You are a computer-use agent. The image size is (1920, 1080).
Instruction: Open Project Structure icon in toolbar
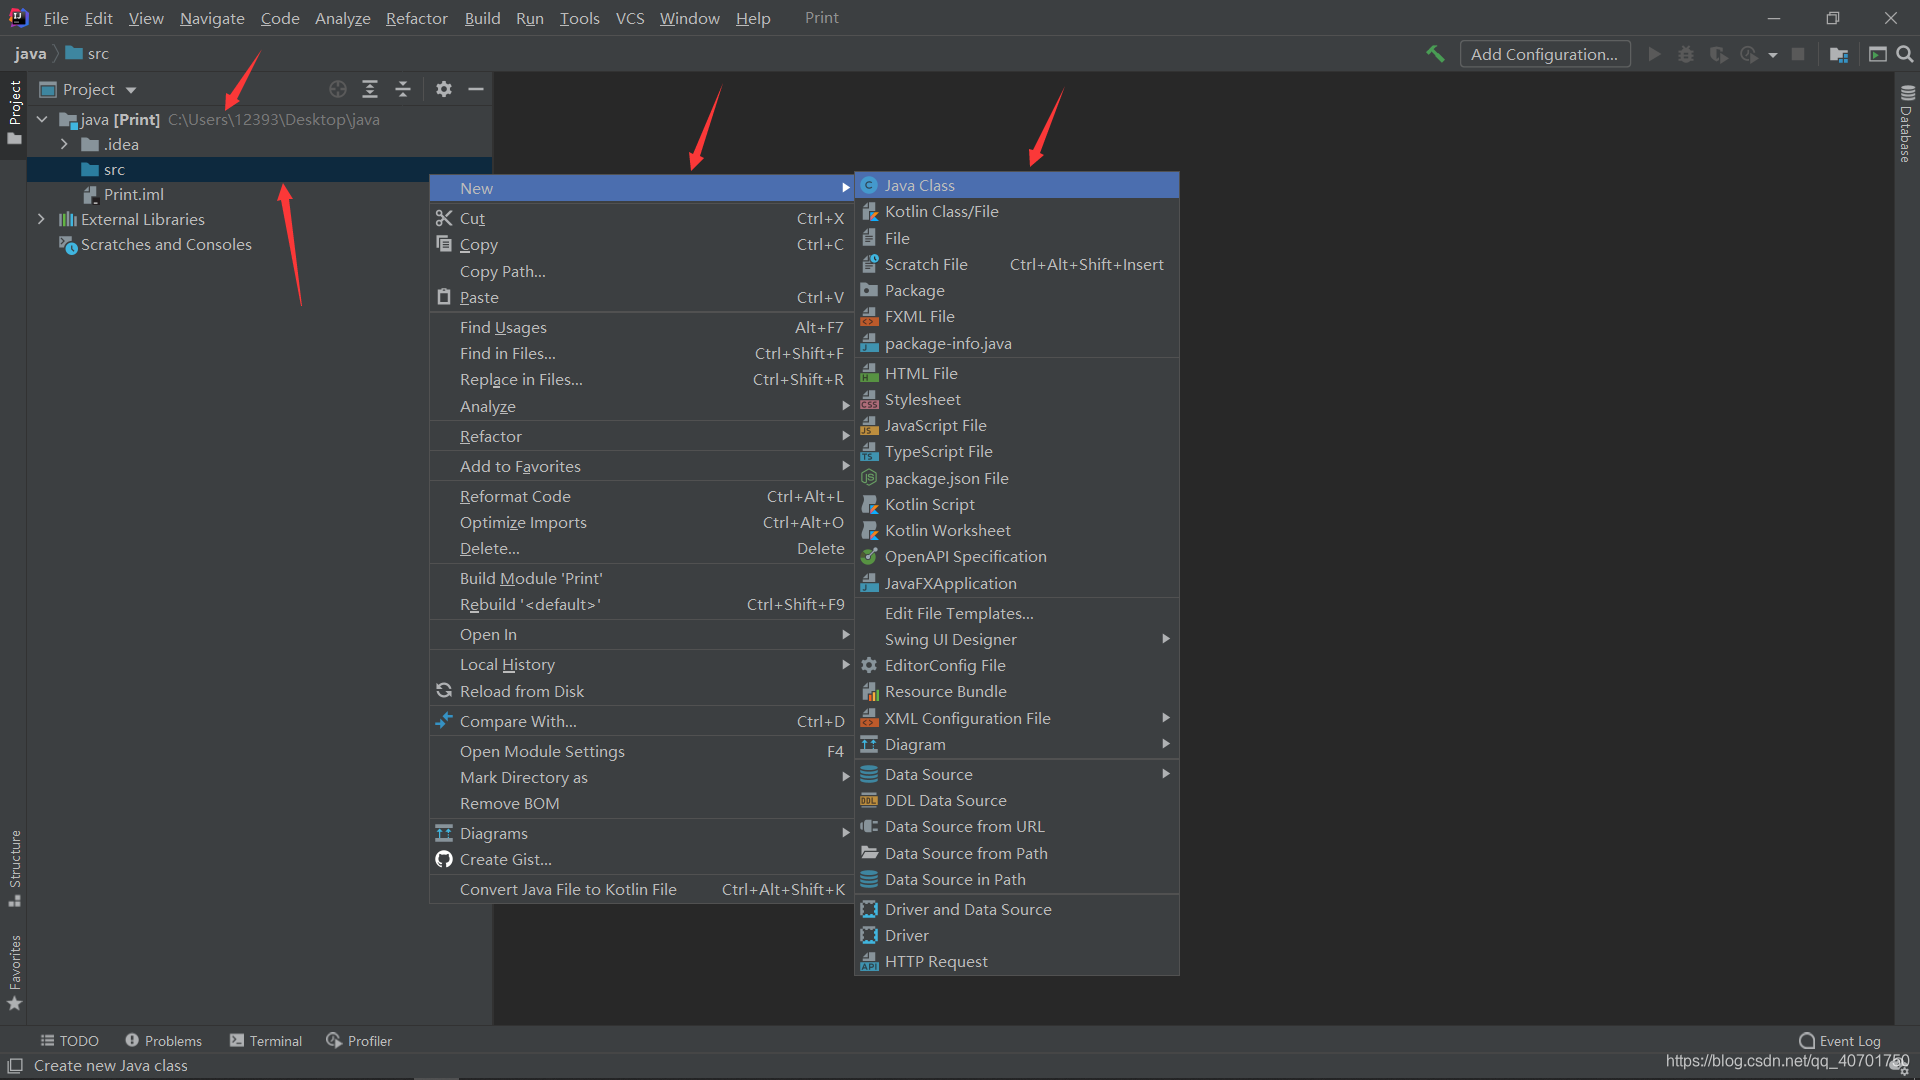point(1838,54)
